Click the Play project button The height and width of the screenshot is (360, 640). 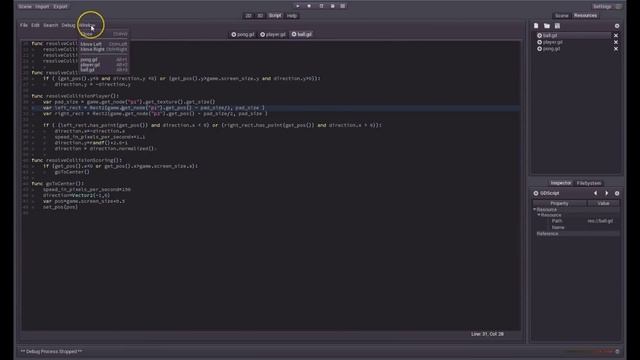tap(298, 6)
